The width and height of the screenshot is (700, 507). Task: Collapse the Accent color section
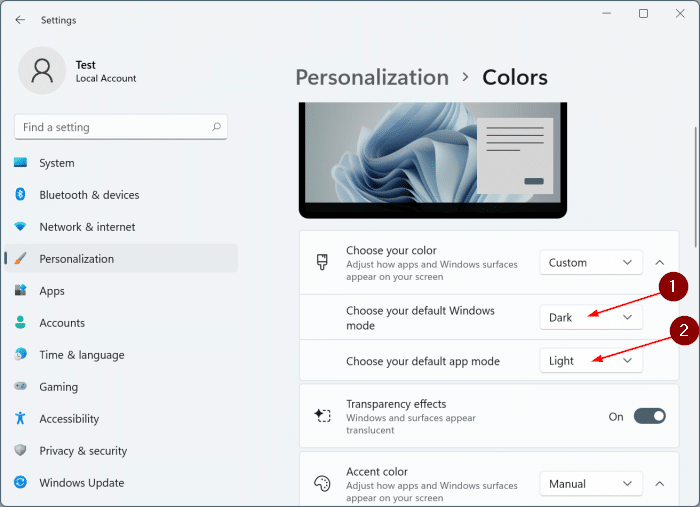(659, 484)
